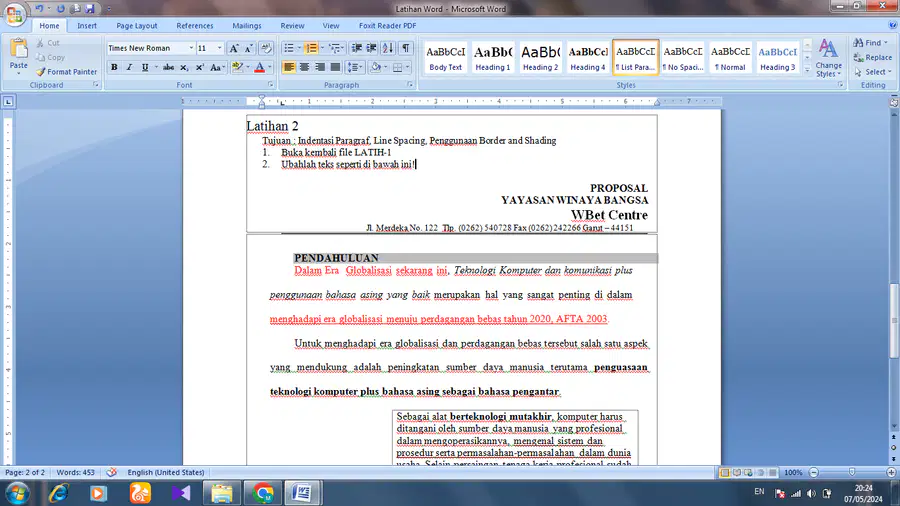Image resolution: width=900 pixels, height=506 pixels.
Task: Toggle Italic formatting
Action: 129,68
